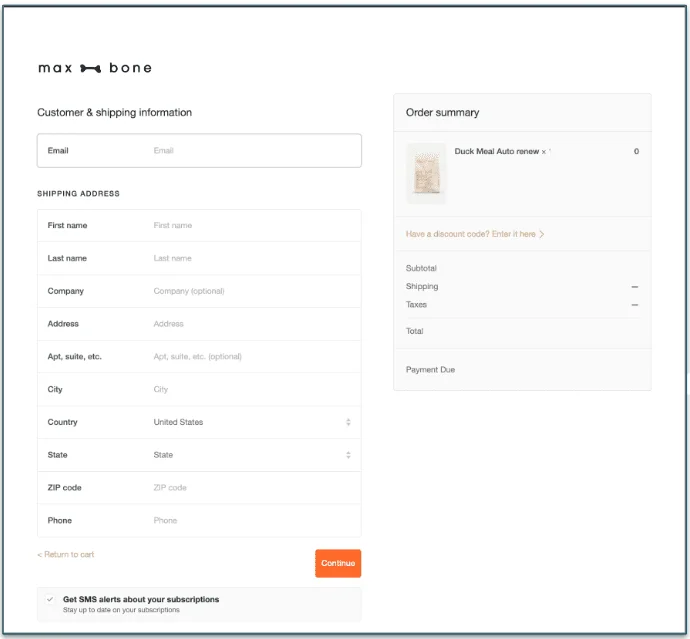This screenshot has height=639, width=690.
Task: Click the Taxes label
Action: [x=416, y=305]
